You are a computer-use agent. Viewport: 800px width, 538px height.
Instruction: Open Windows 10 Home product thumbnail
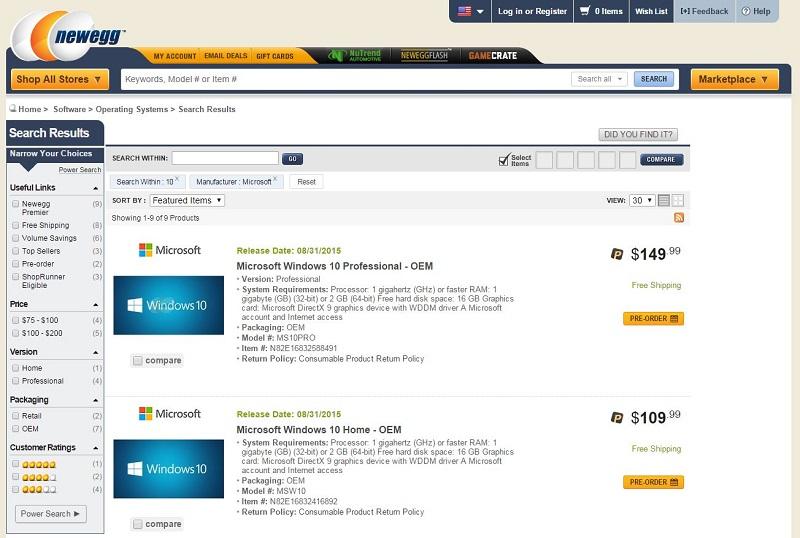[x=168, y=469]
